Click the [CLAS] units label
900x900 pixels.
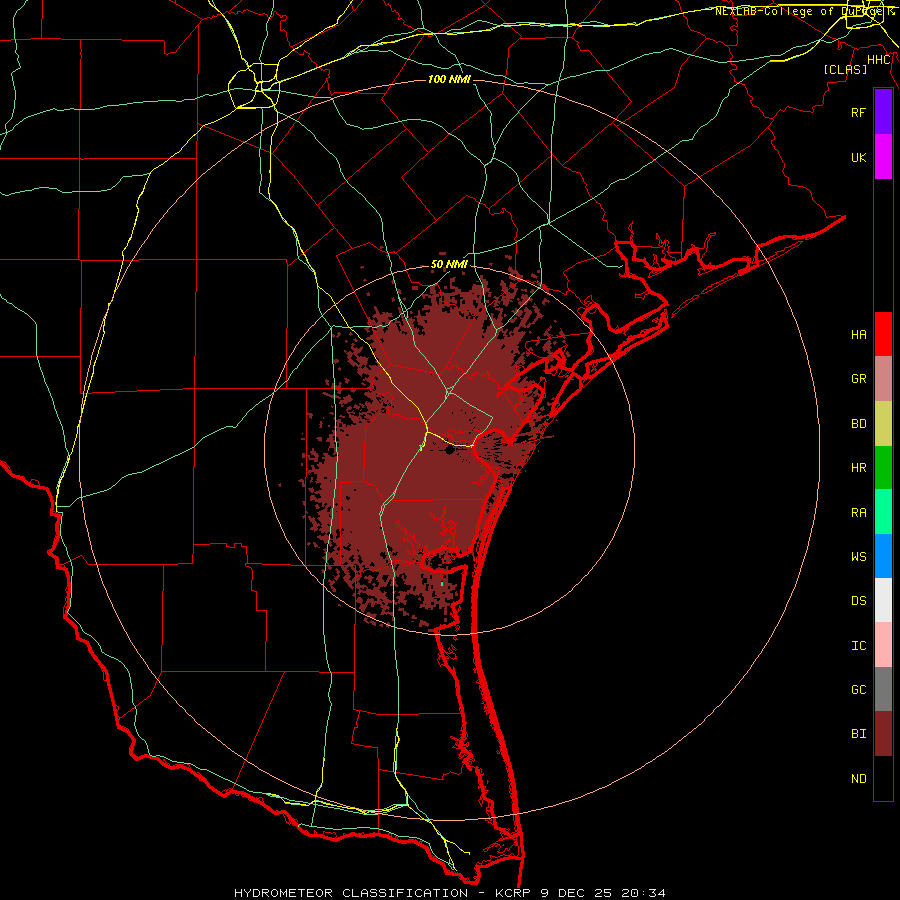click(845, 69)
